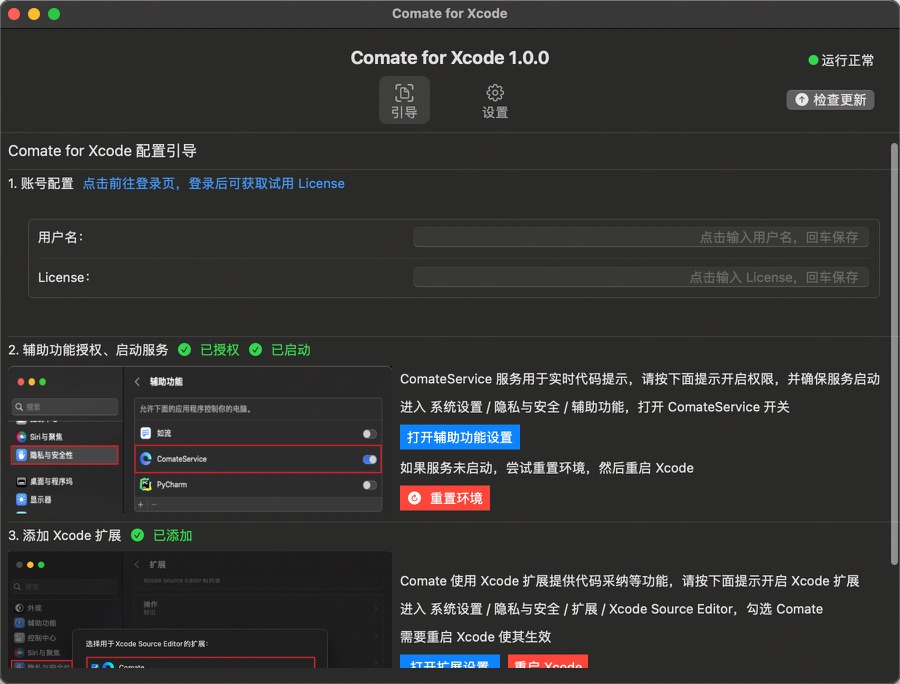The height and width of the screenshot is (684, 900).
Task: Click the line 需要重启 Xcode 使其生效
Action: pos(475,637)
